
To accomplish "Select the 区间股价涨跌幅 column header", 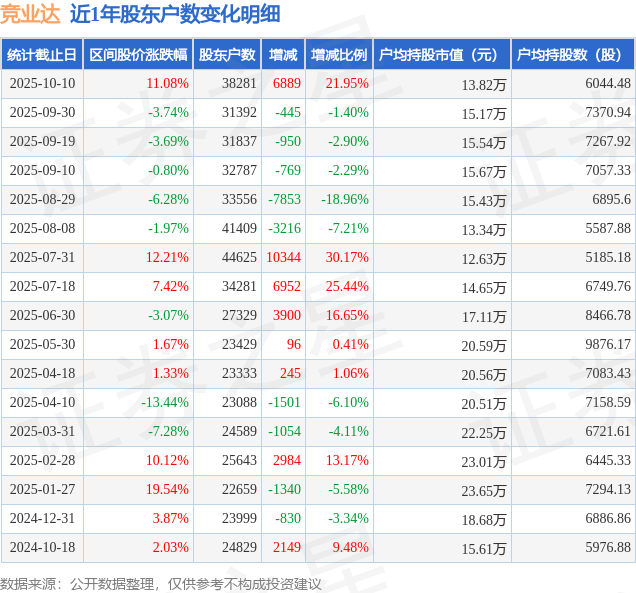I will click(138, 54).
